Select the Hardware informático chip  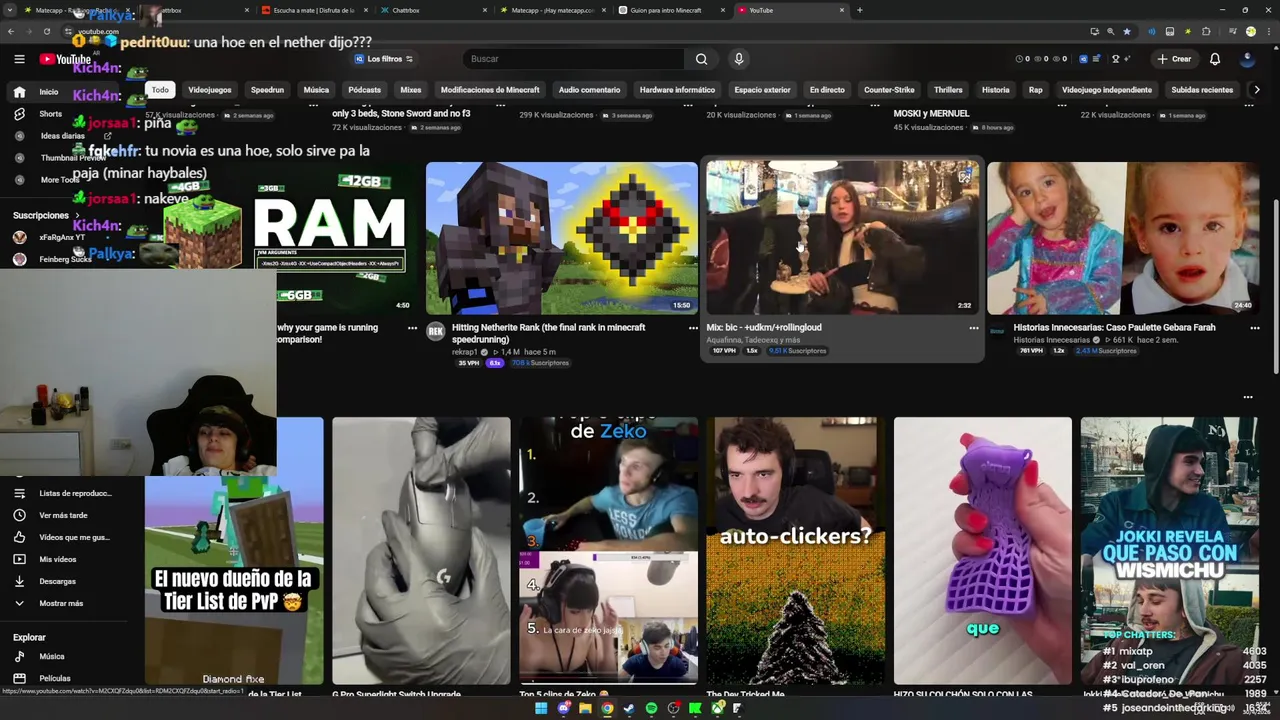click(x=677, y=90)
